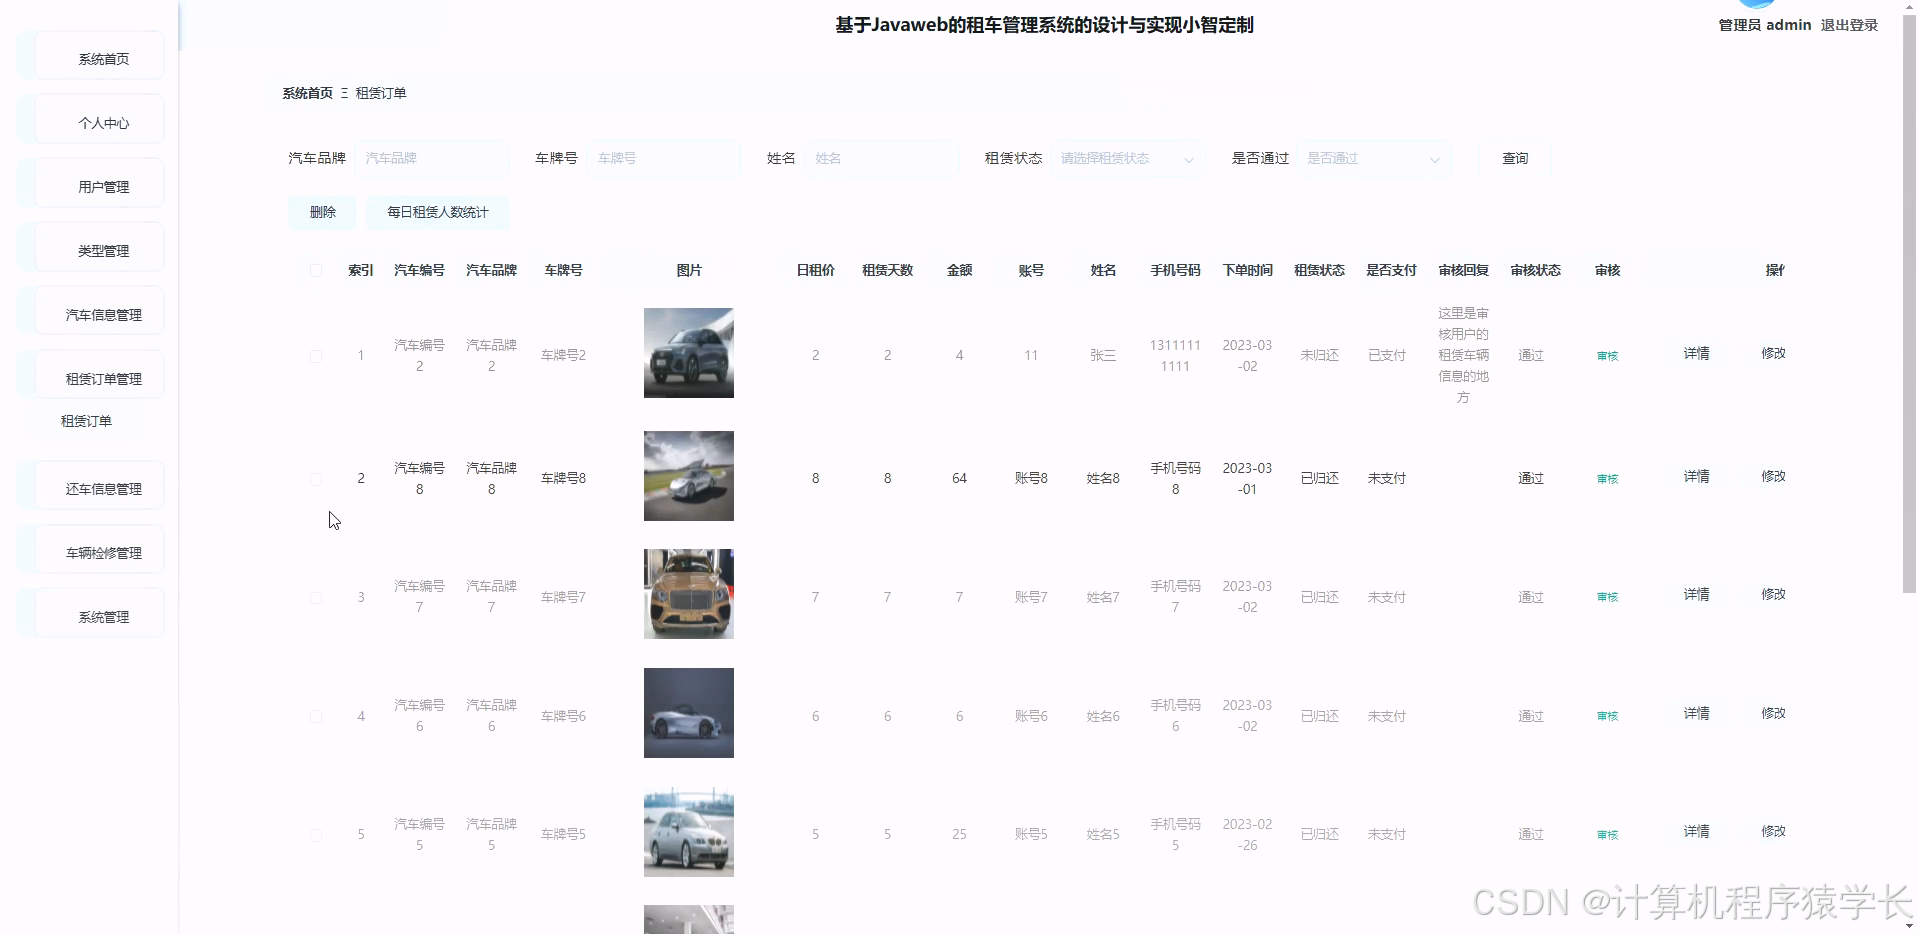Open the 是否通过 dropdown
1918x934 pixels.
[x=1374, y=158]
